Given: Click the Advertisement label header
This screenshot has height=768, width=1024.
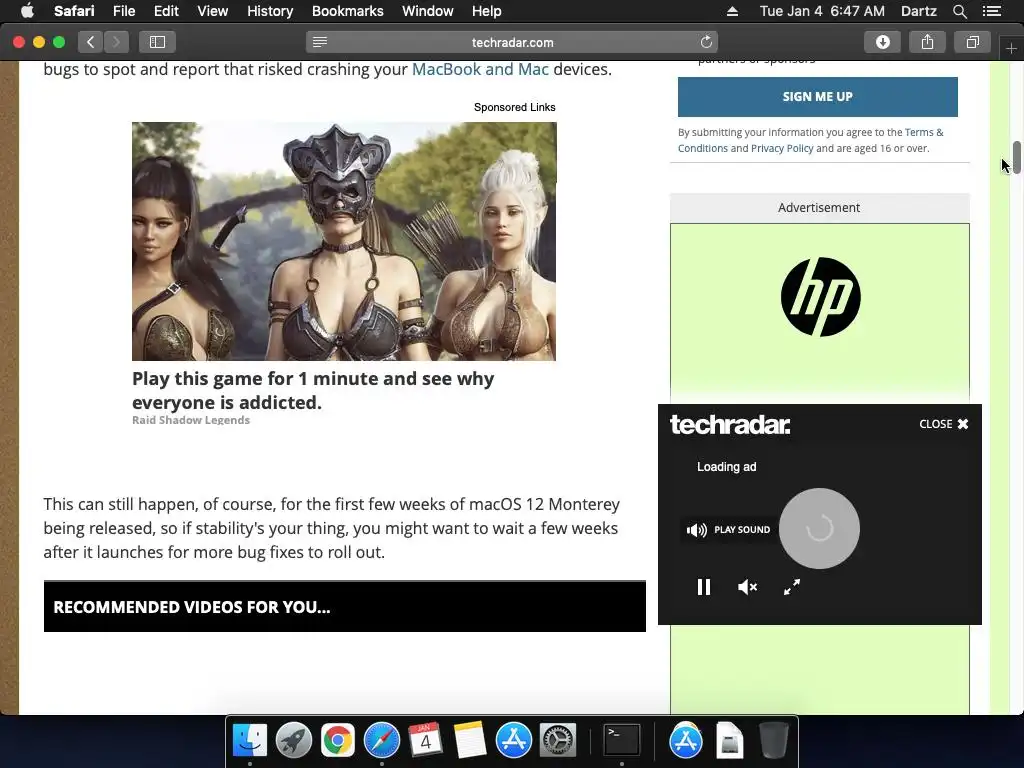Looking at the screenshot, I should pyautogui.click(x=820, y=208).
